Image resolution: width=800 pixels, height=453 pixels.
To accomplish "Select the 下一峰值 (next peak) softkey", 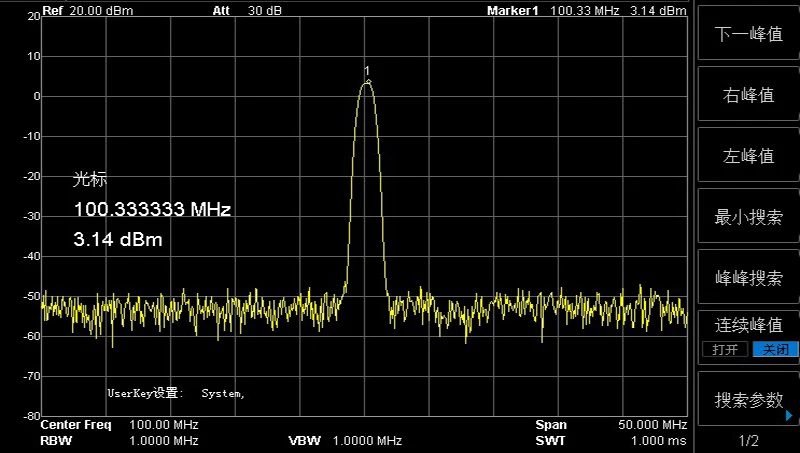I will (748, 34).
